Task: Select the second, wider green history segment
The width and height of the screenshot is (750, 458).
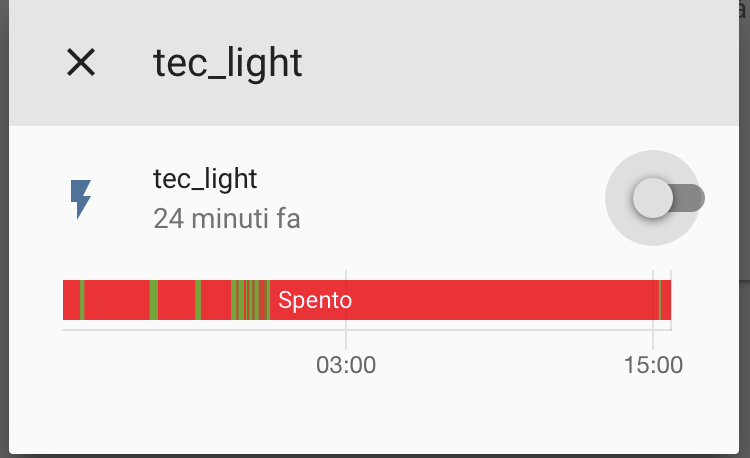Action: [x=154, y=300]
